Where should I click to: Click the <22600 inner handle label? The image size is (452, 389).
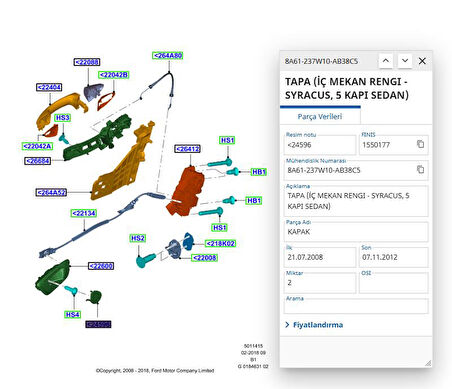[x=101, y=266]
